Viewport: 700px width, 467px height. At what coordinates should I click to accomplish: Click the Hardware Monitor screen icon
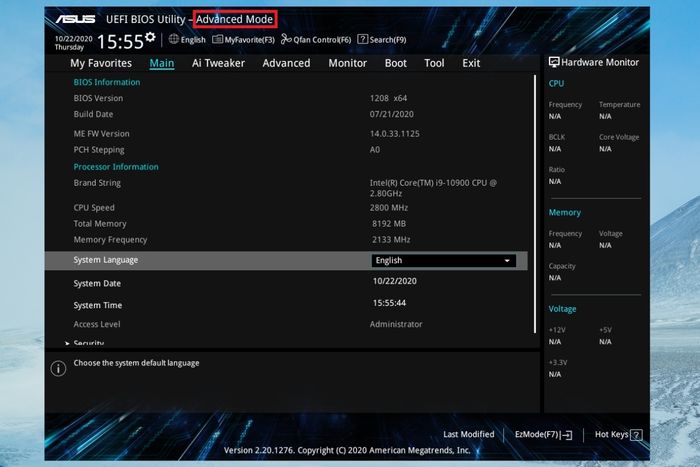click(554, 62)
